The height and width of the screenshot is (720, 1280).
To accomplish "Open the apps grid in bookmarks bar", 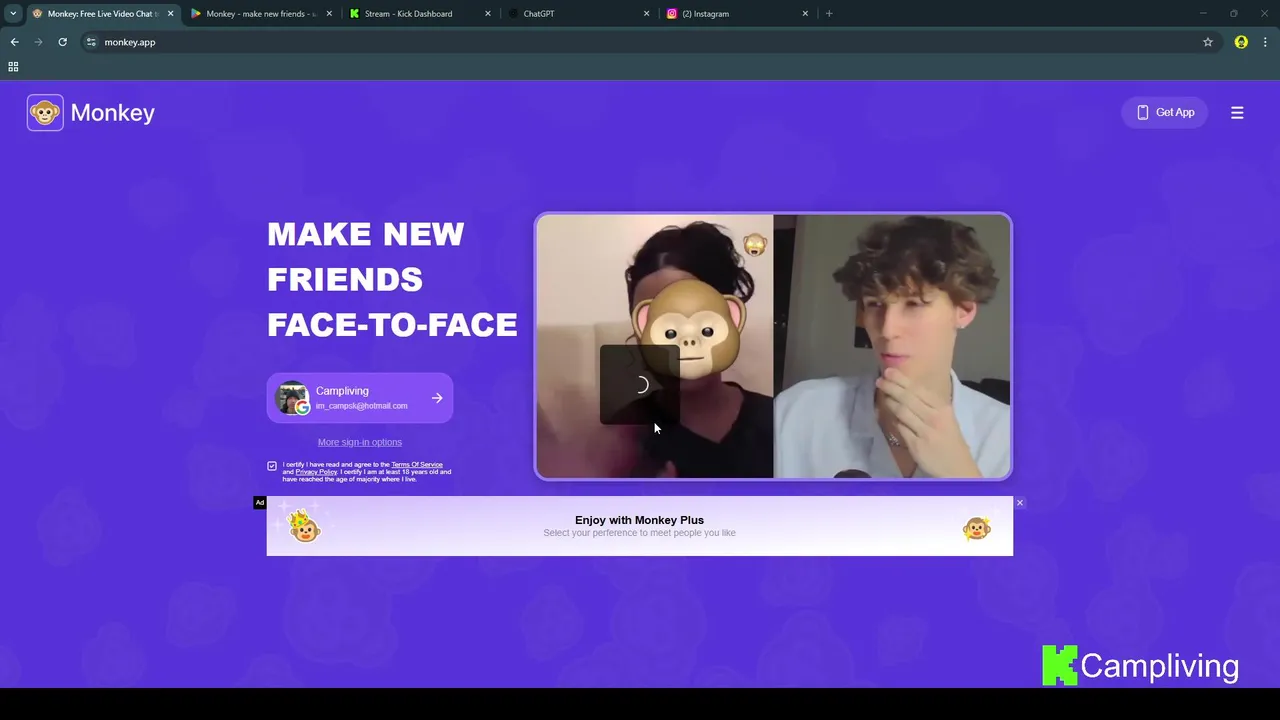I will (x=13, y=67).
